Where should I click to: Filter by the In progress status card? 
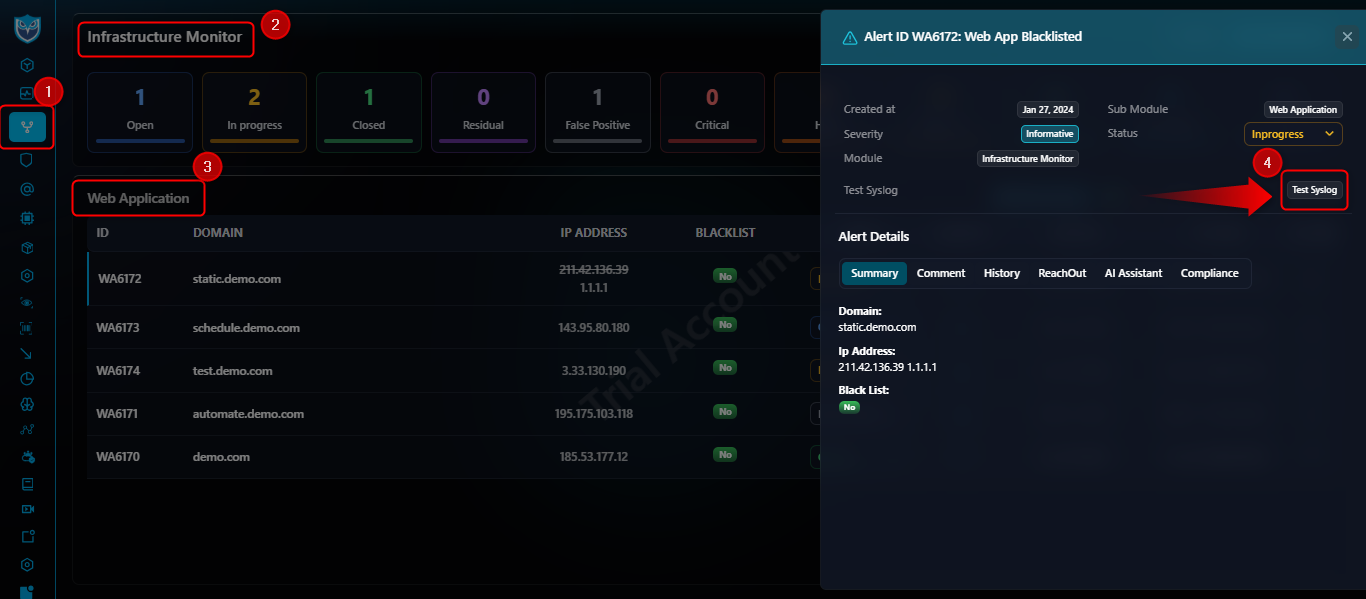[254, 112]
